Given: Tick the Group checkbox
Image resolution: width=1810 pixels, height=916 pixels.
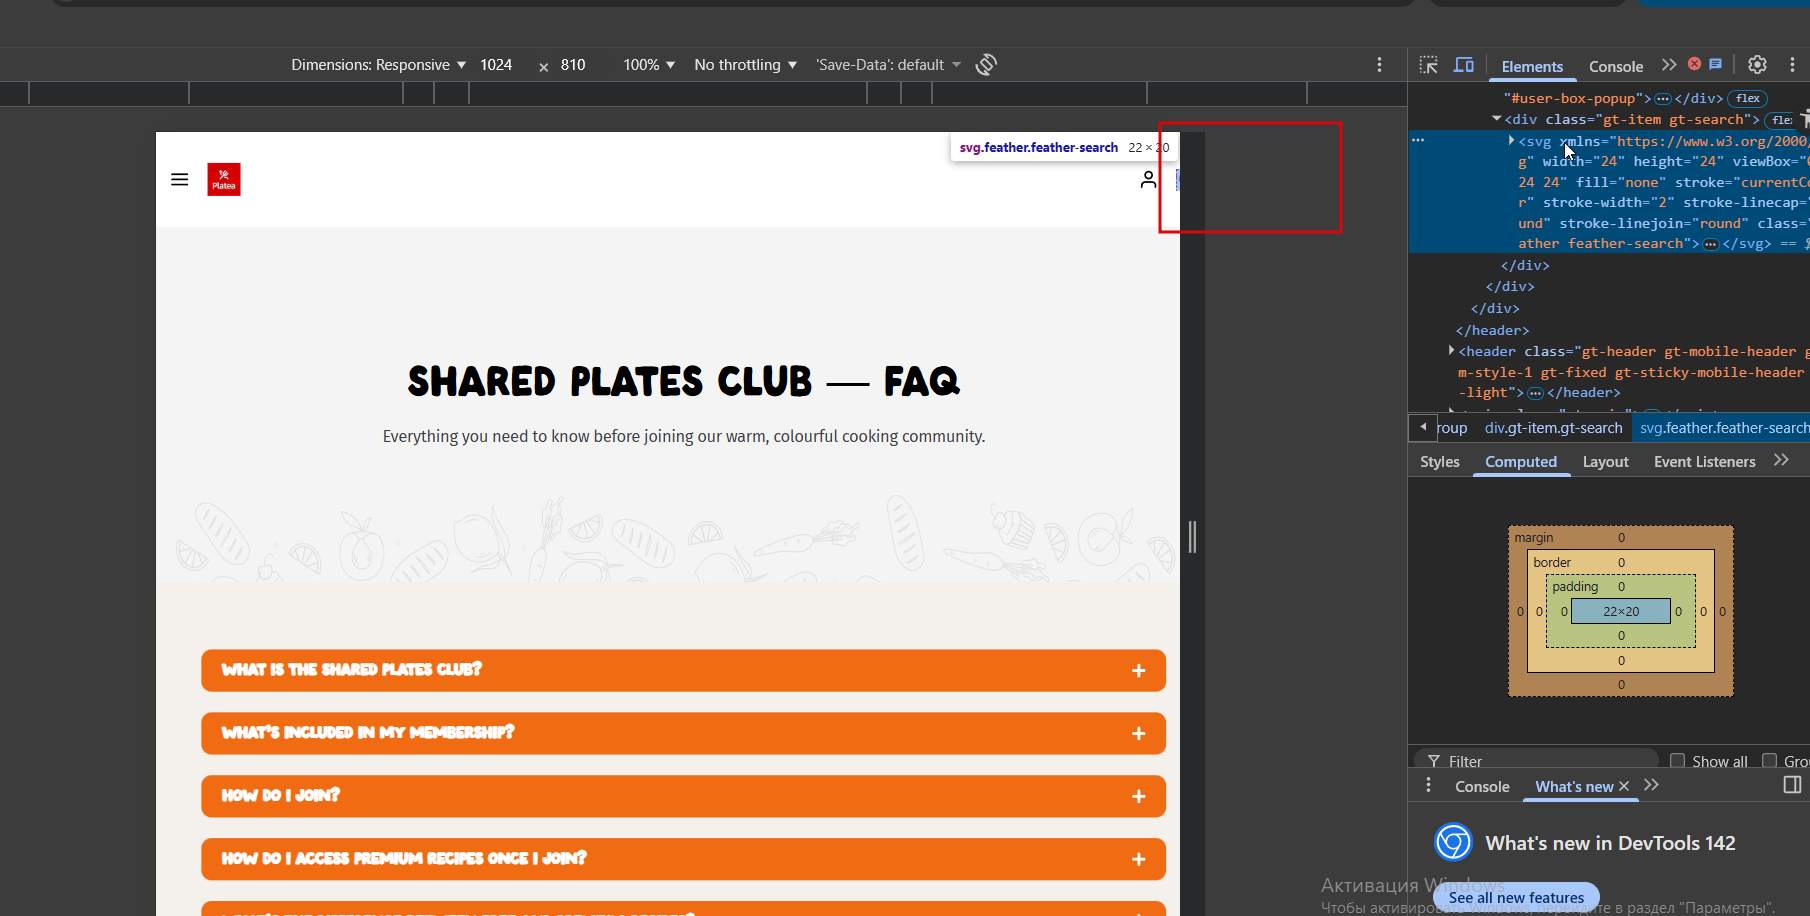Looking at the screenshot, I should 1770,761.
